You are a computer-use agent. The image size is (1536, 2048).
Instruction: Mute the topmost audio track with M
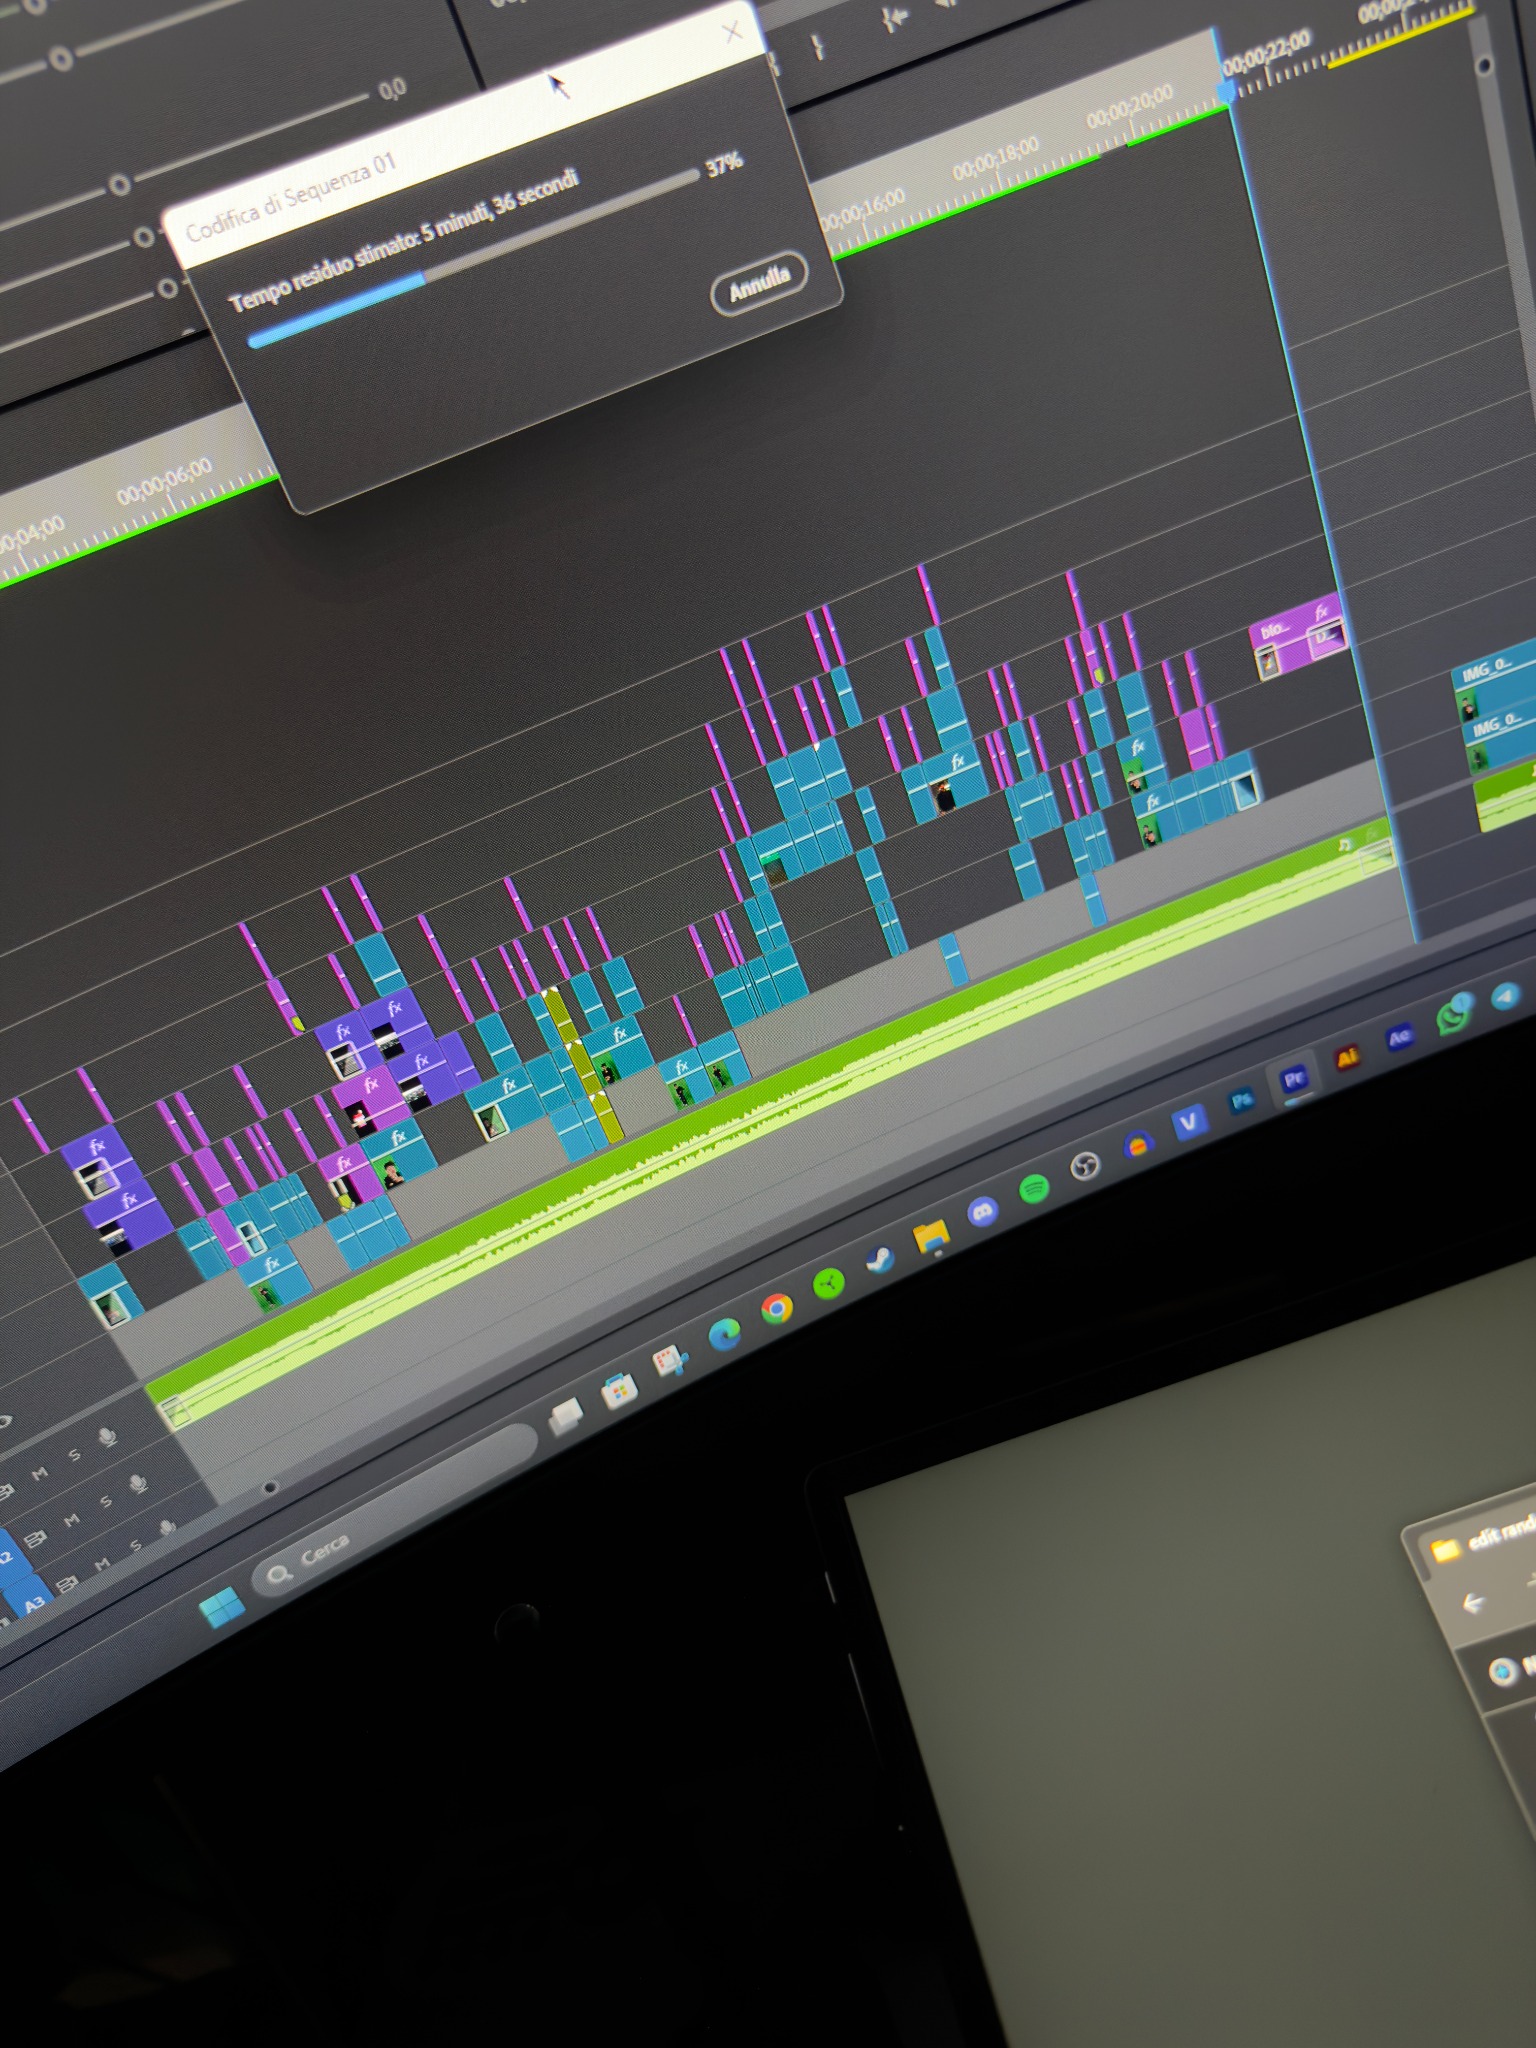[40, 1473]
